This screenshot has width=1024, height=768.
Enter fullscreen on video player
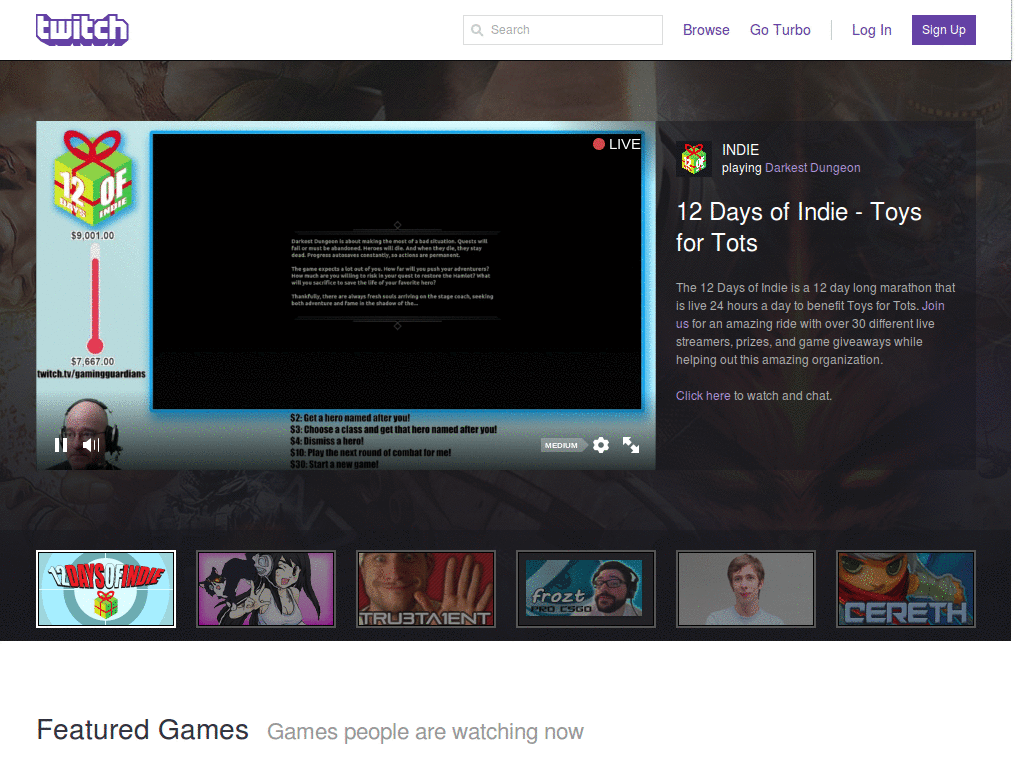(631, 445)
